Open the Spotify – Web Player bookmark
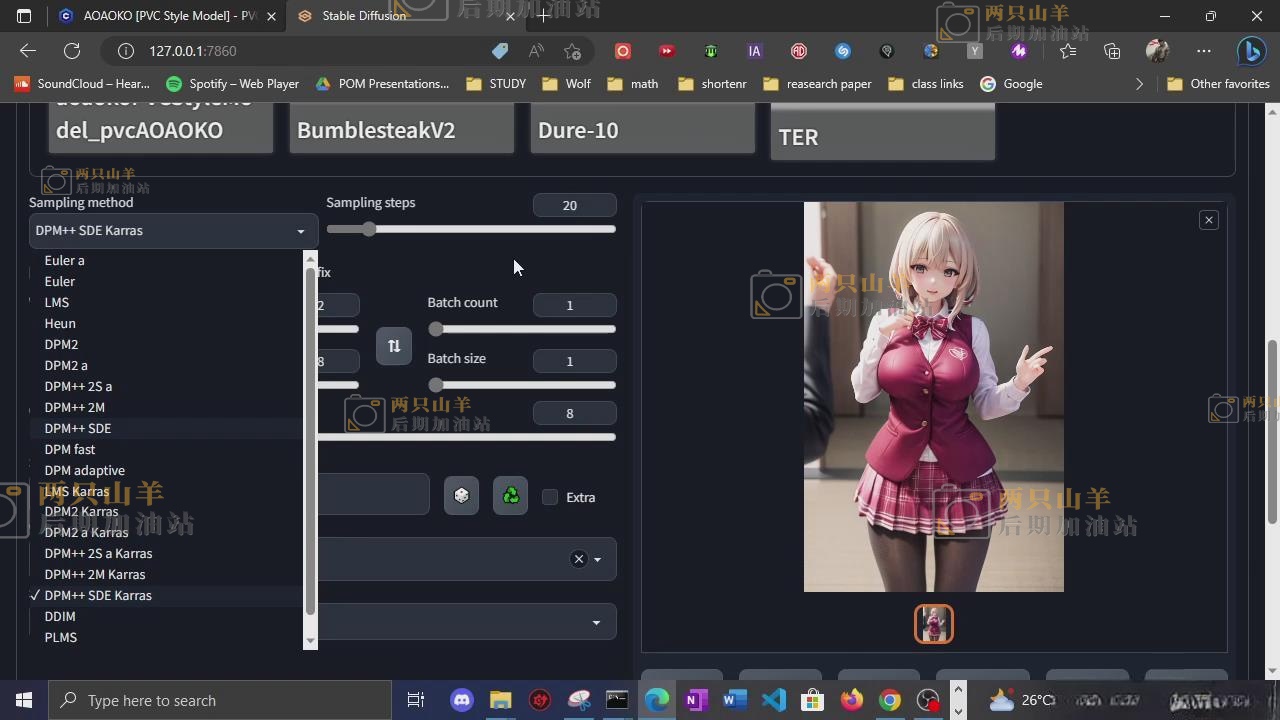 coord(232,84)
